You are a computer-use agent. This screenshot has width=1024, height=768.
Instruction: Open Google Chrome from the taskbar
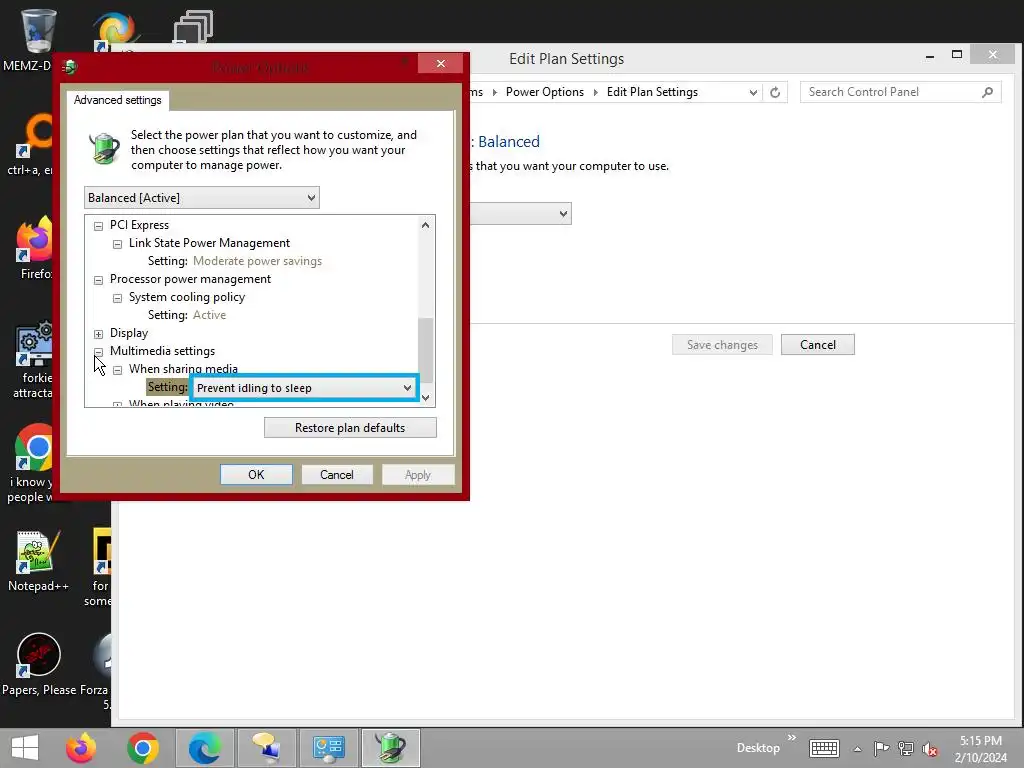[142, 748]
